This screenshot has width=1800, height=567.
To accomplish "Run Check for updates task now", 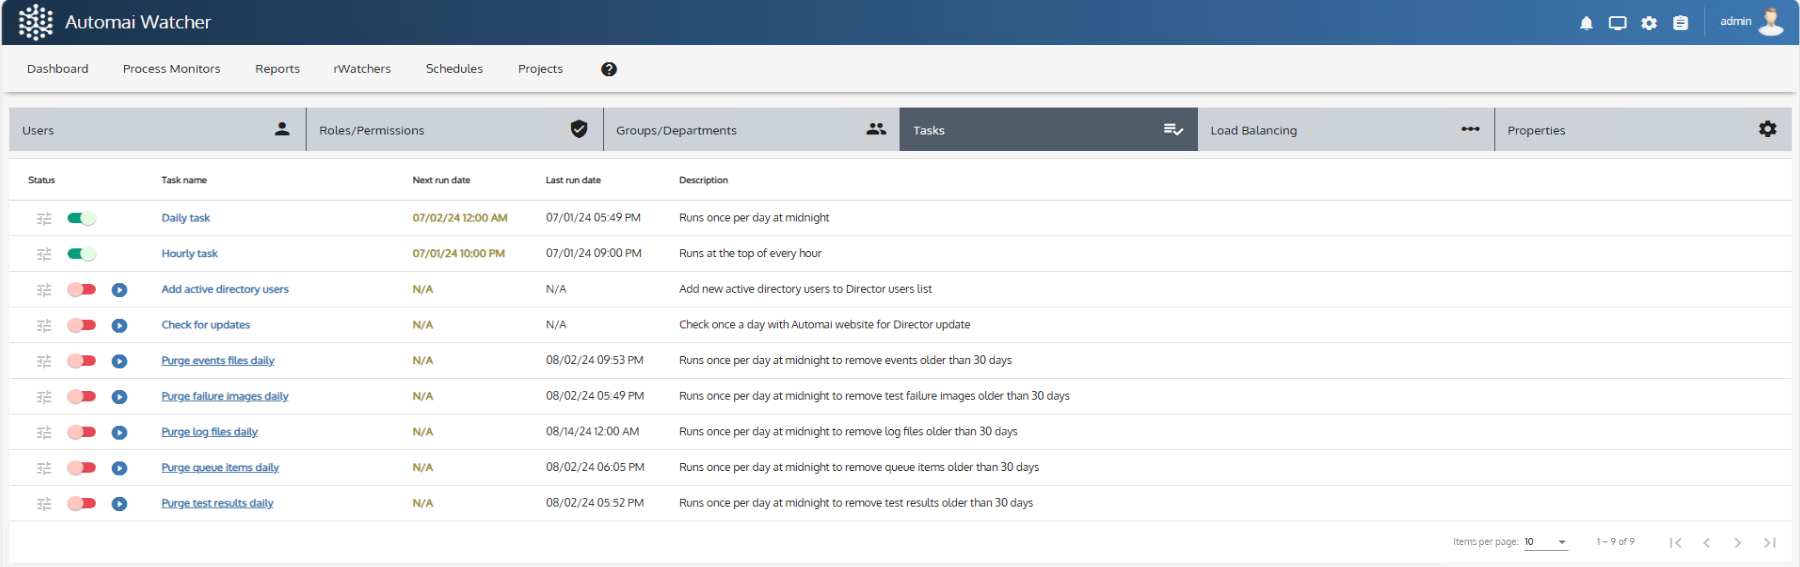I will click(119, 325).
